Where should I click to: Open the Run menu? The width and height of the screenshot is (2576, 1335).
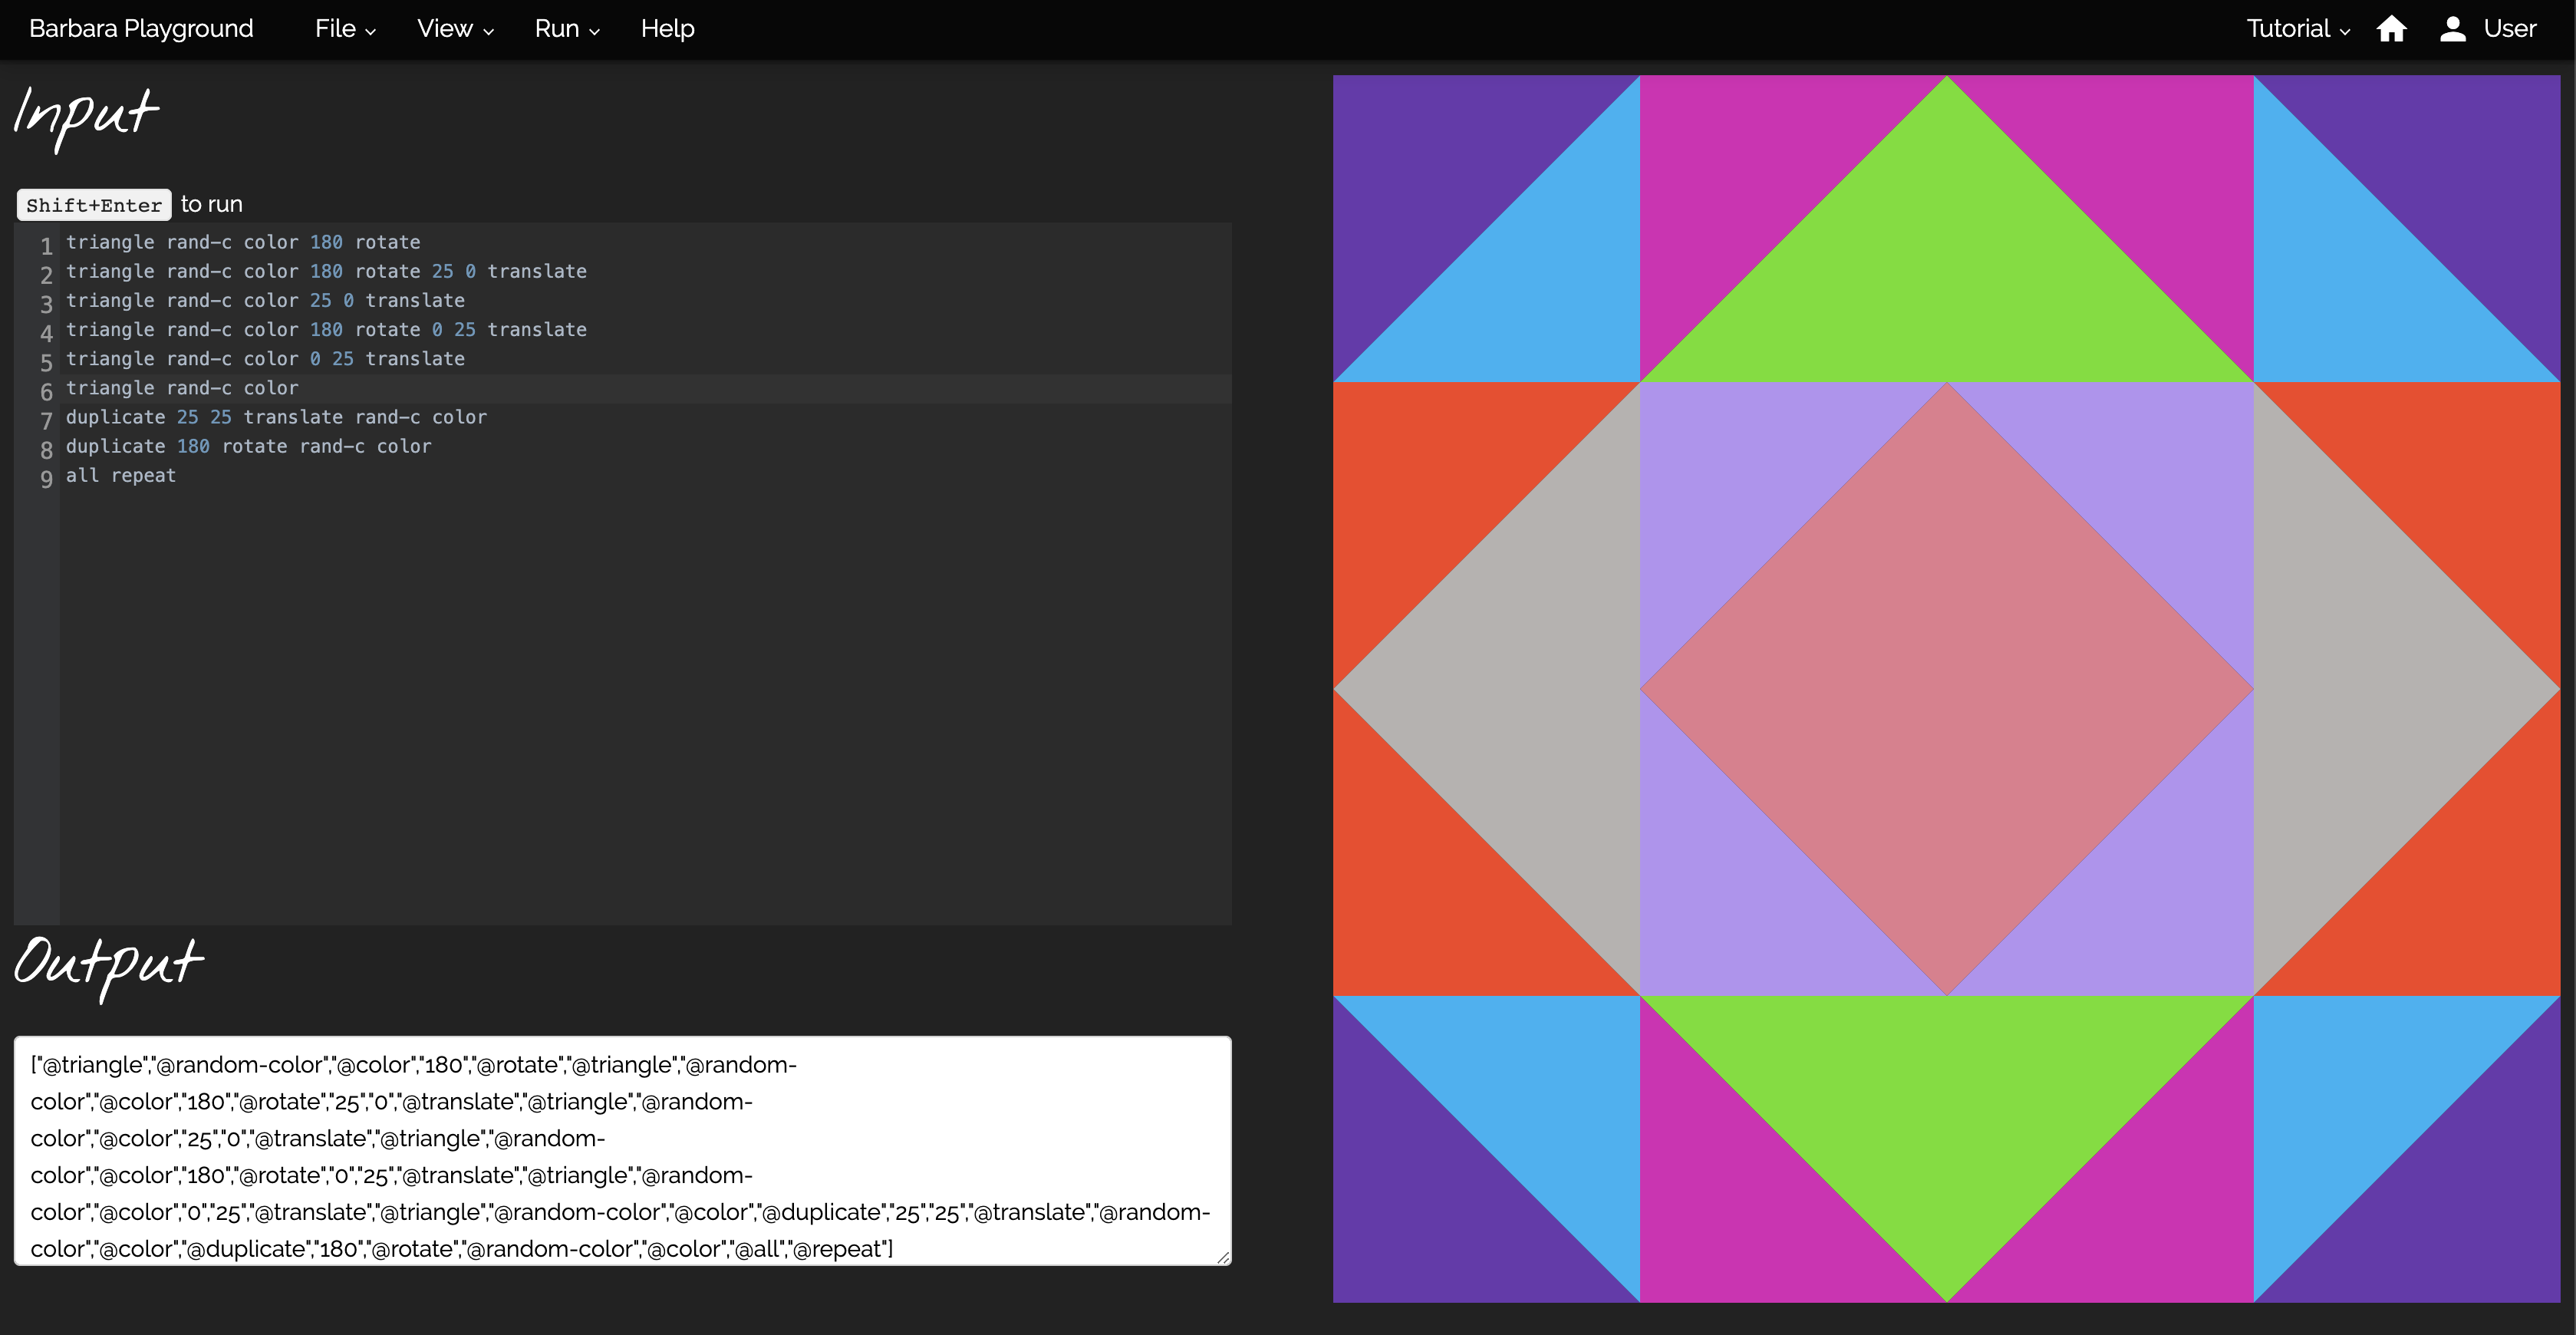pyautogui.click(x=566, y=29)
